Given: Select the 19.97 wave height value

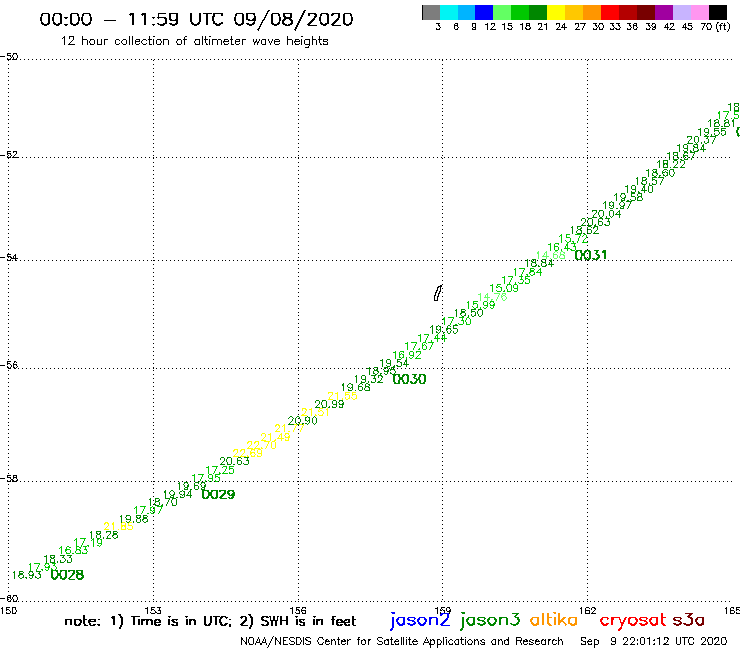Looking at the screenshot, I should (x=617, y=205).
